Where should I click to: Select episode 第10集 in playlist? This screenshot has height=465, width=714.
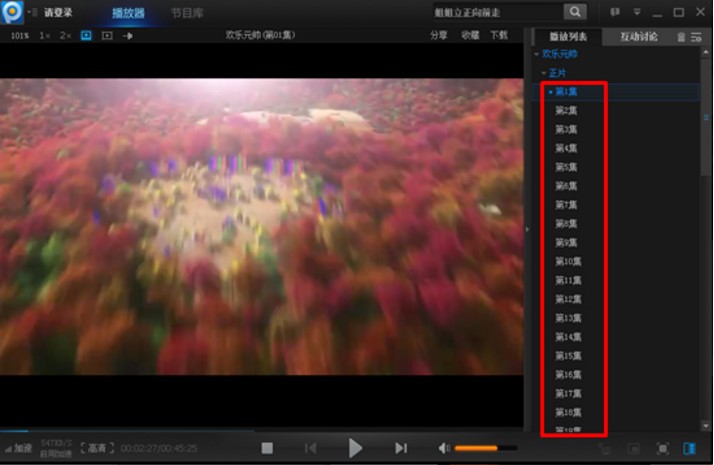[568, 261]
